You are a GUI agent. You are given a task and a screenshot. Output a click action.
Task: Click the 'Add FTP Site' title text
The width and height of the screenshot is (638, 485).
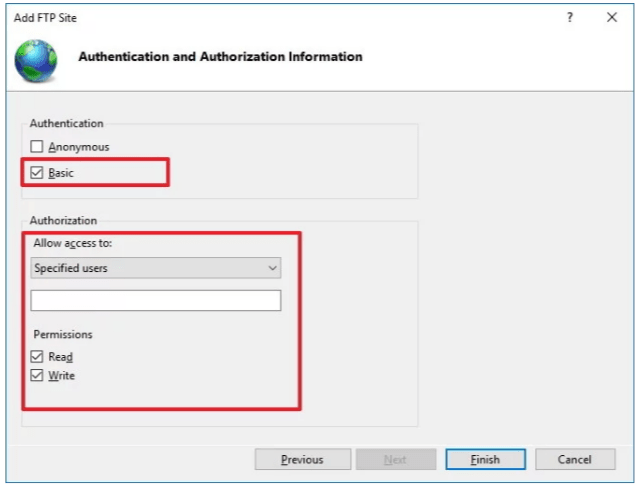click(x=45, y=18)
